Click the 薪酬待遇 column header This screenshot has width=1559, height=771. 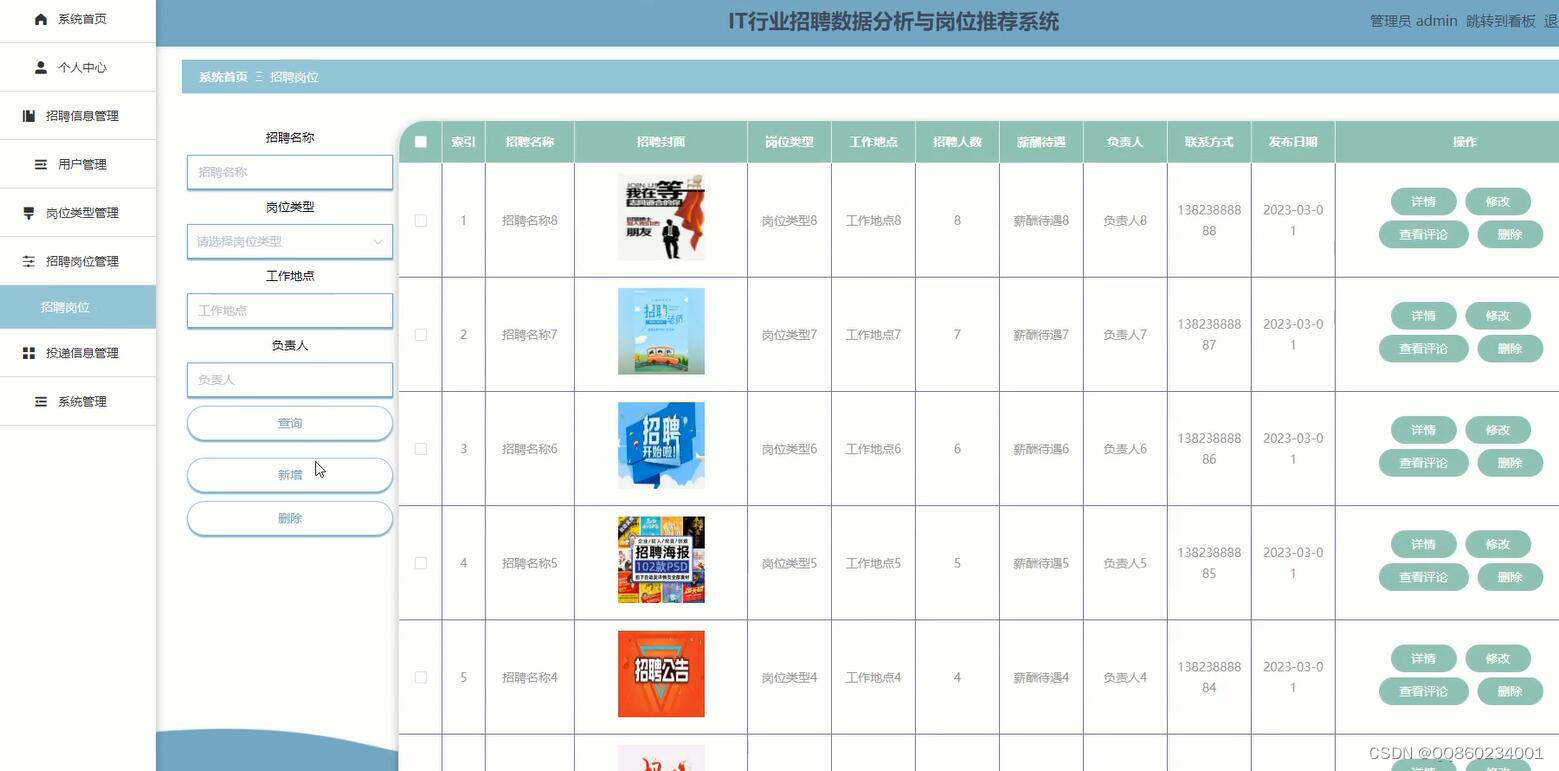coord(1041,142)
